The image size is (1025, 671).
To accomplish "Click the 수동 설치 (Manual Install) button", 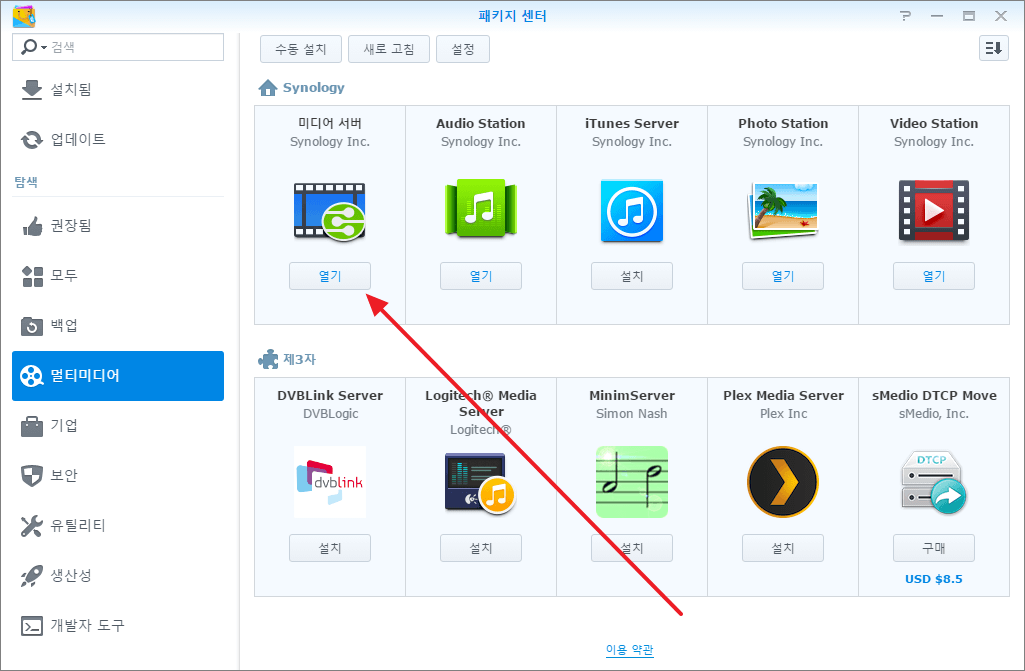I will click(301, 49).
